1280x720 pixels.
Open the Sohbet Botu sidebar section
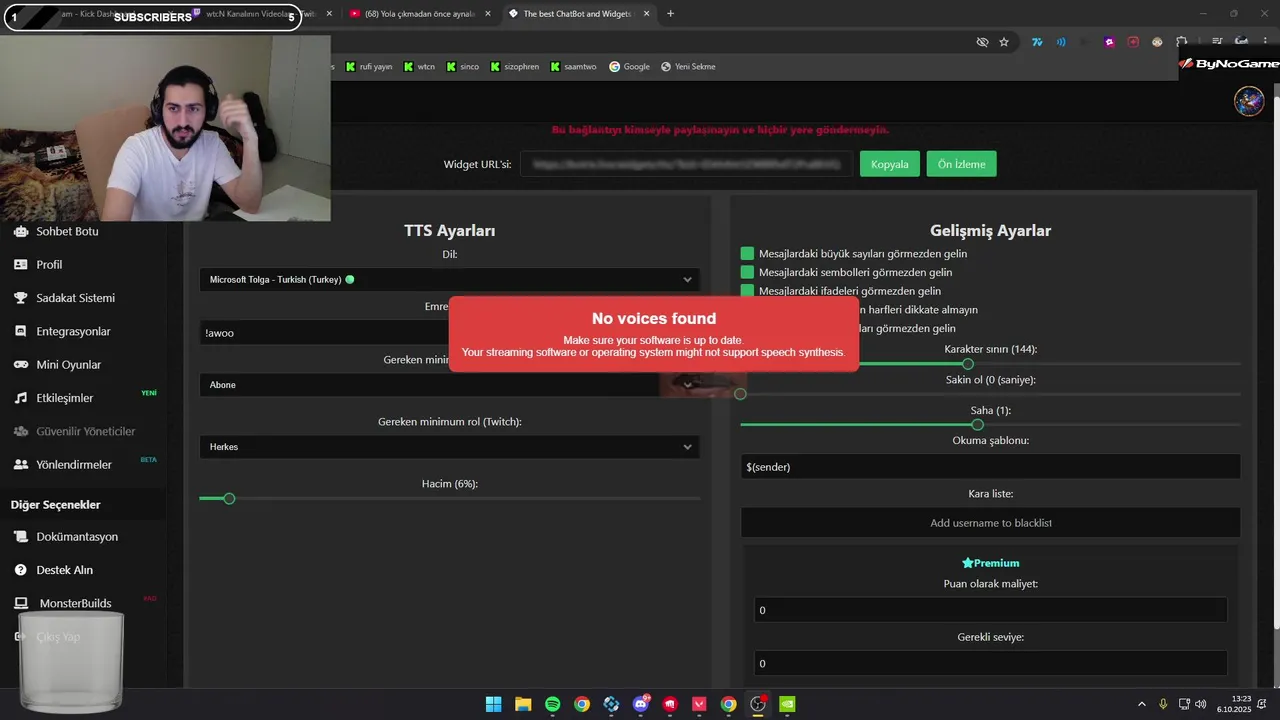tap(56, 231)
